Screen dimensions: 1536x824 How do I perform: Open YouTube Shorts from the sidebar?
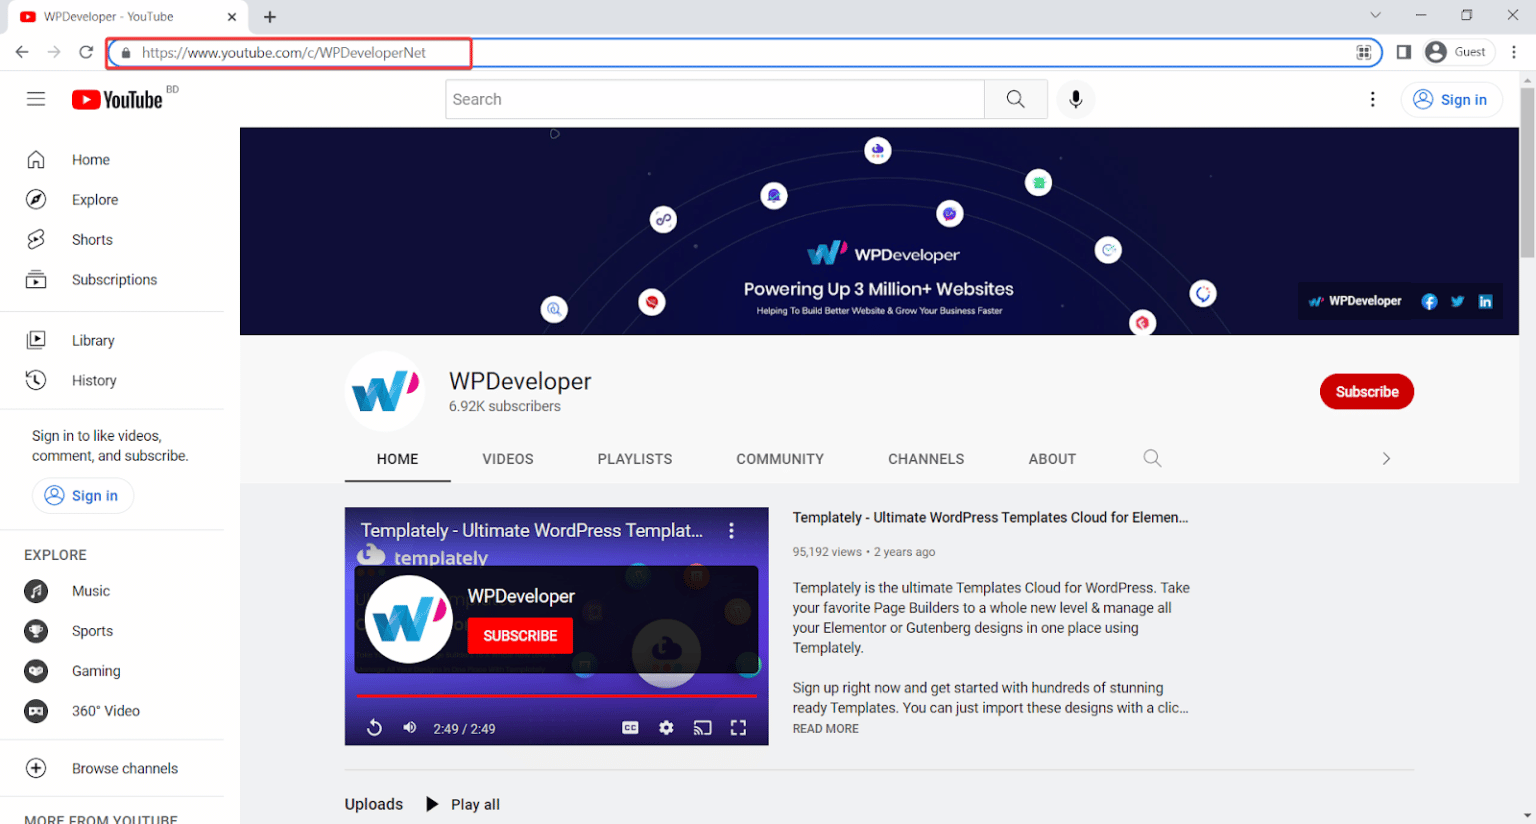(x=92, y=239)
